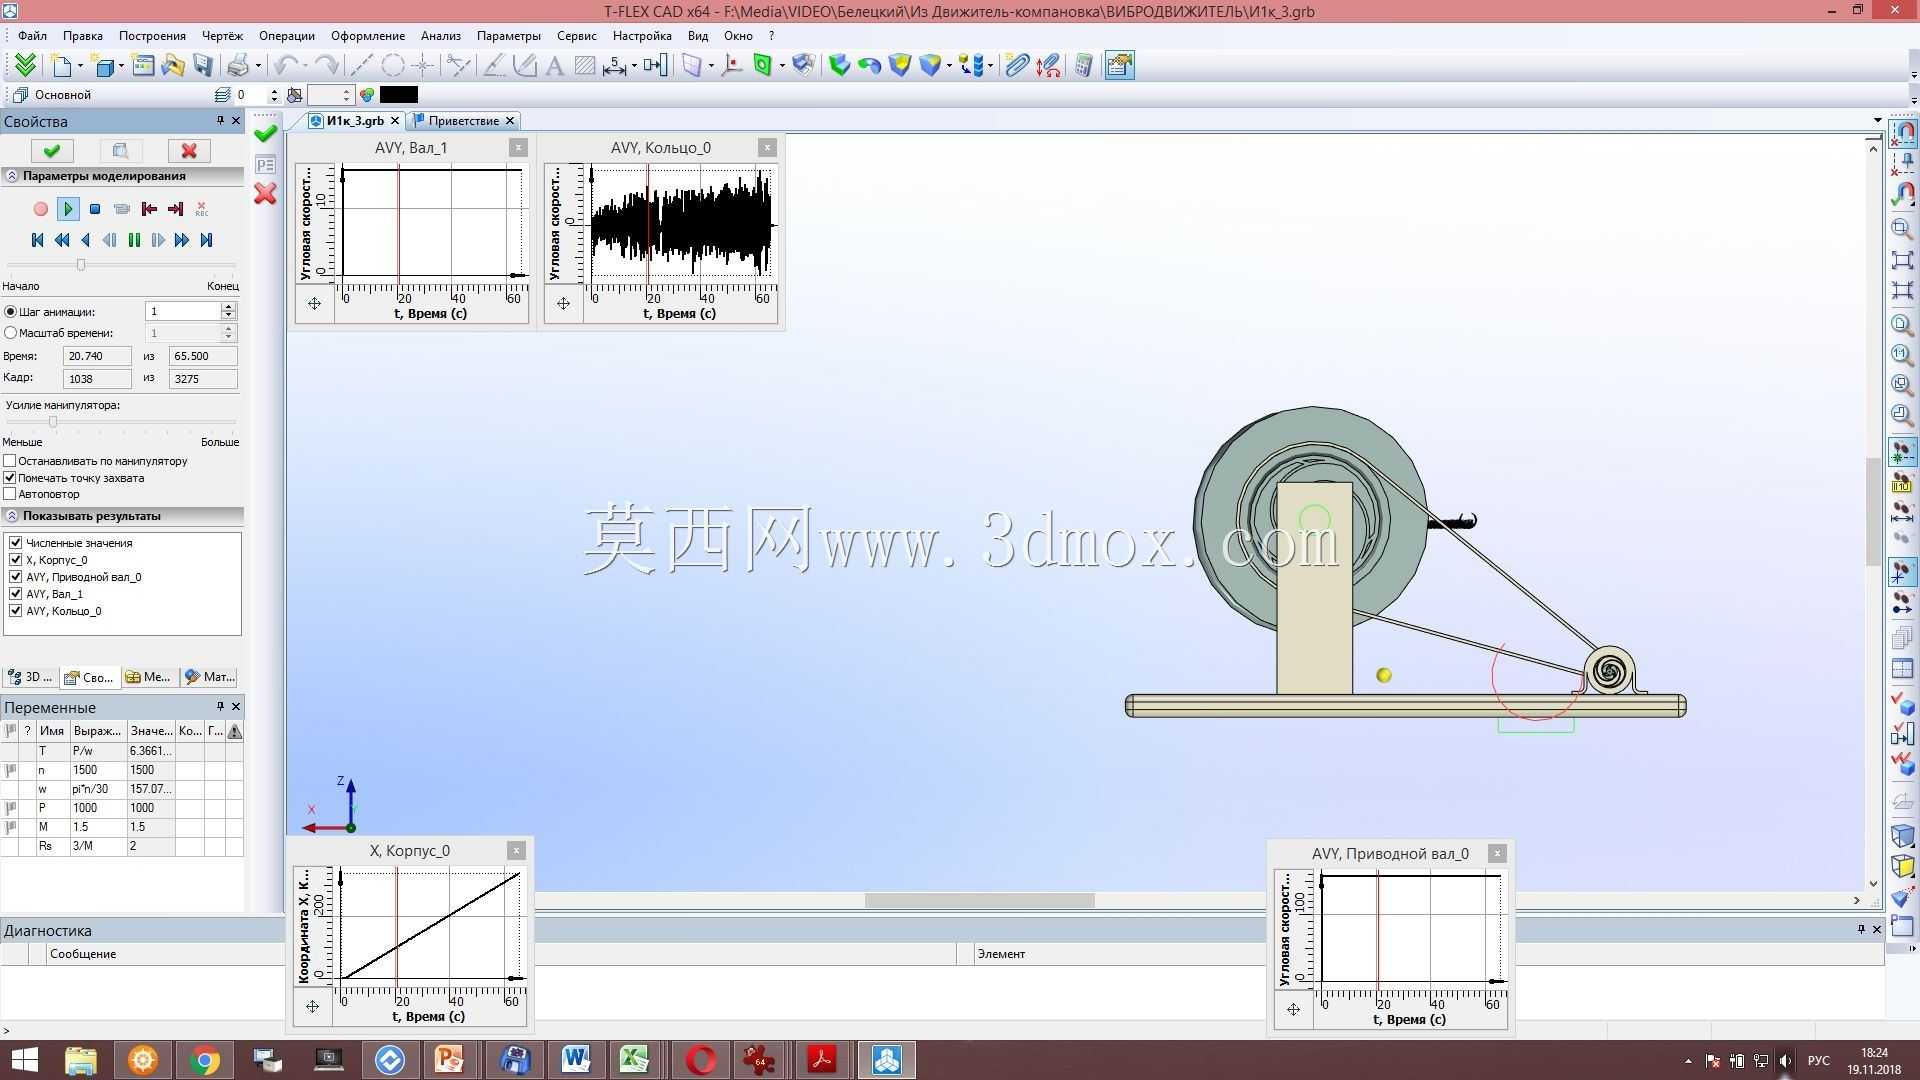
Task: Collapse the Показывать результаты section
Action: tap(12, 516)
